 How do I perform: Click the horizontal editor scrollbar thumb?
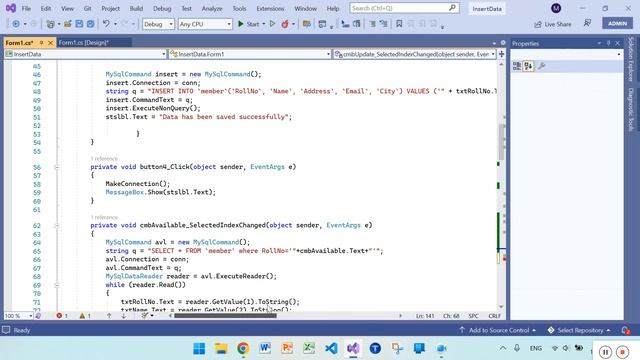click(x=225, y=316)
